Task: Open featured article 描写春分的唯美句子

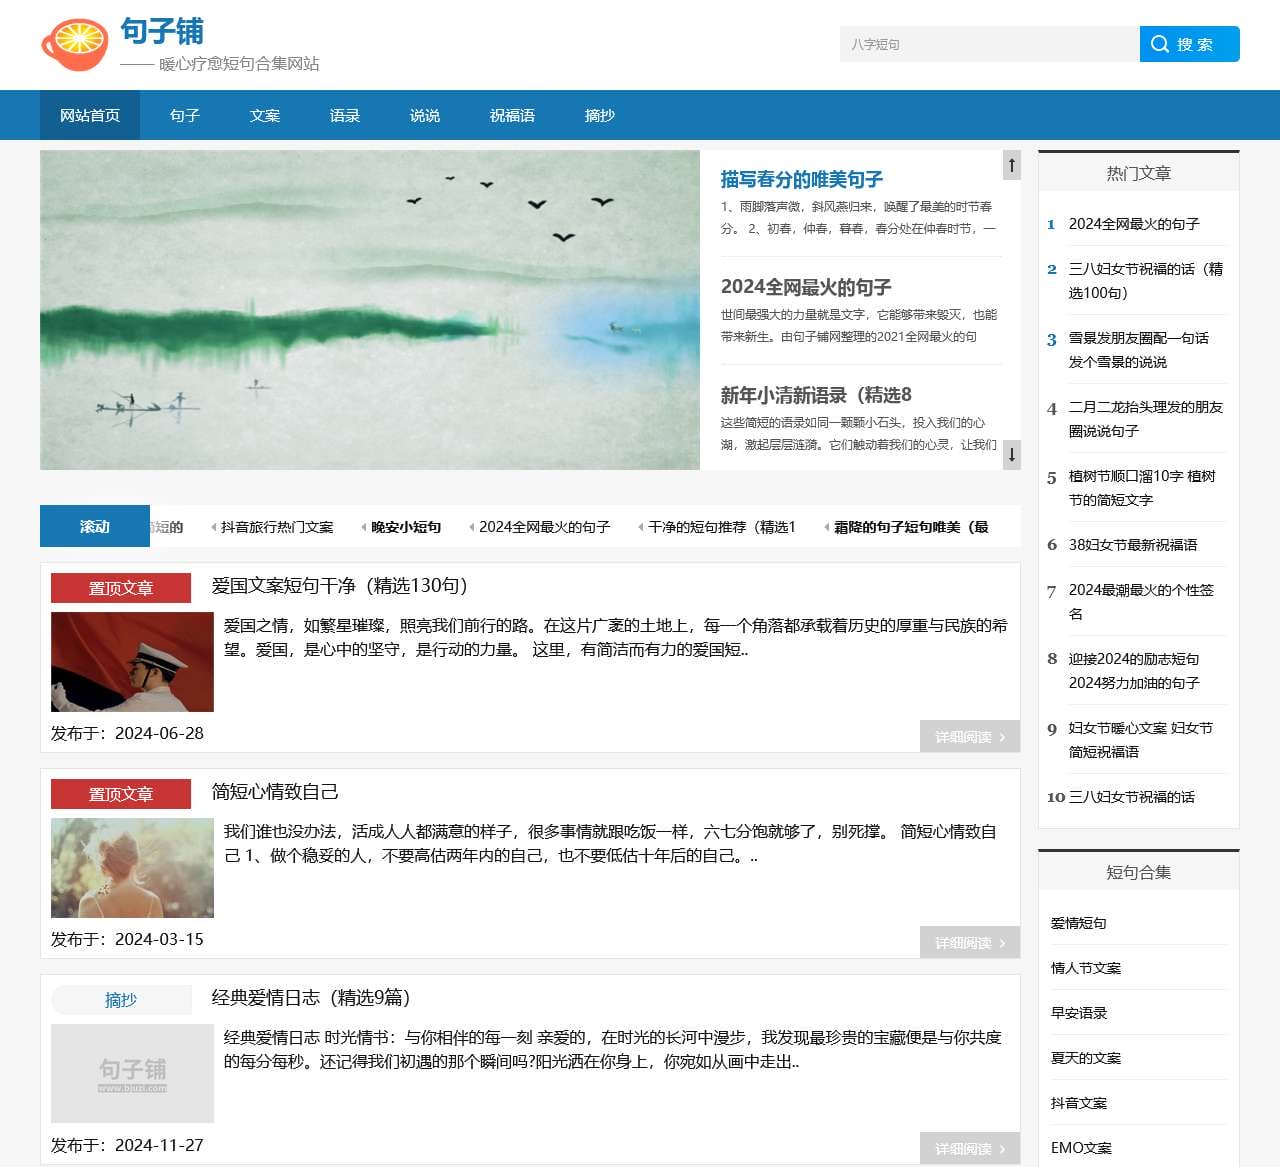Action: point(802,179)
